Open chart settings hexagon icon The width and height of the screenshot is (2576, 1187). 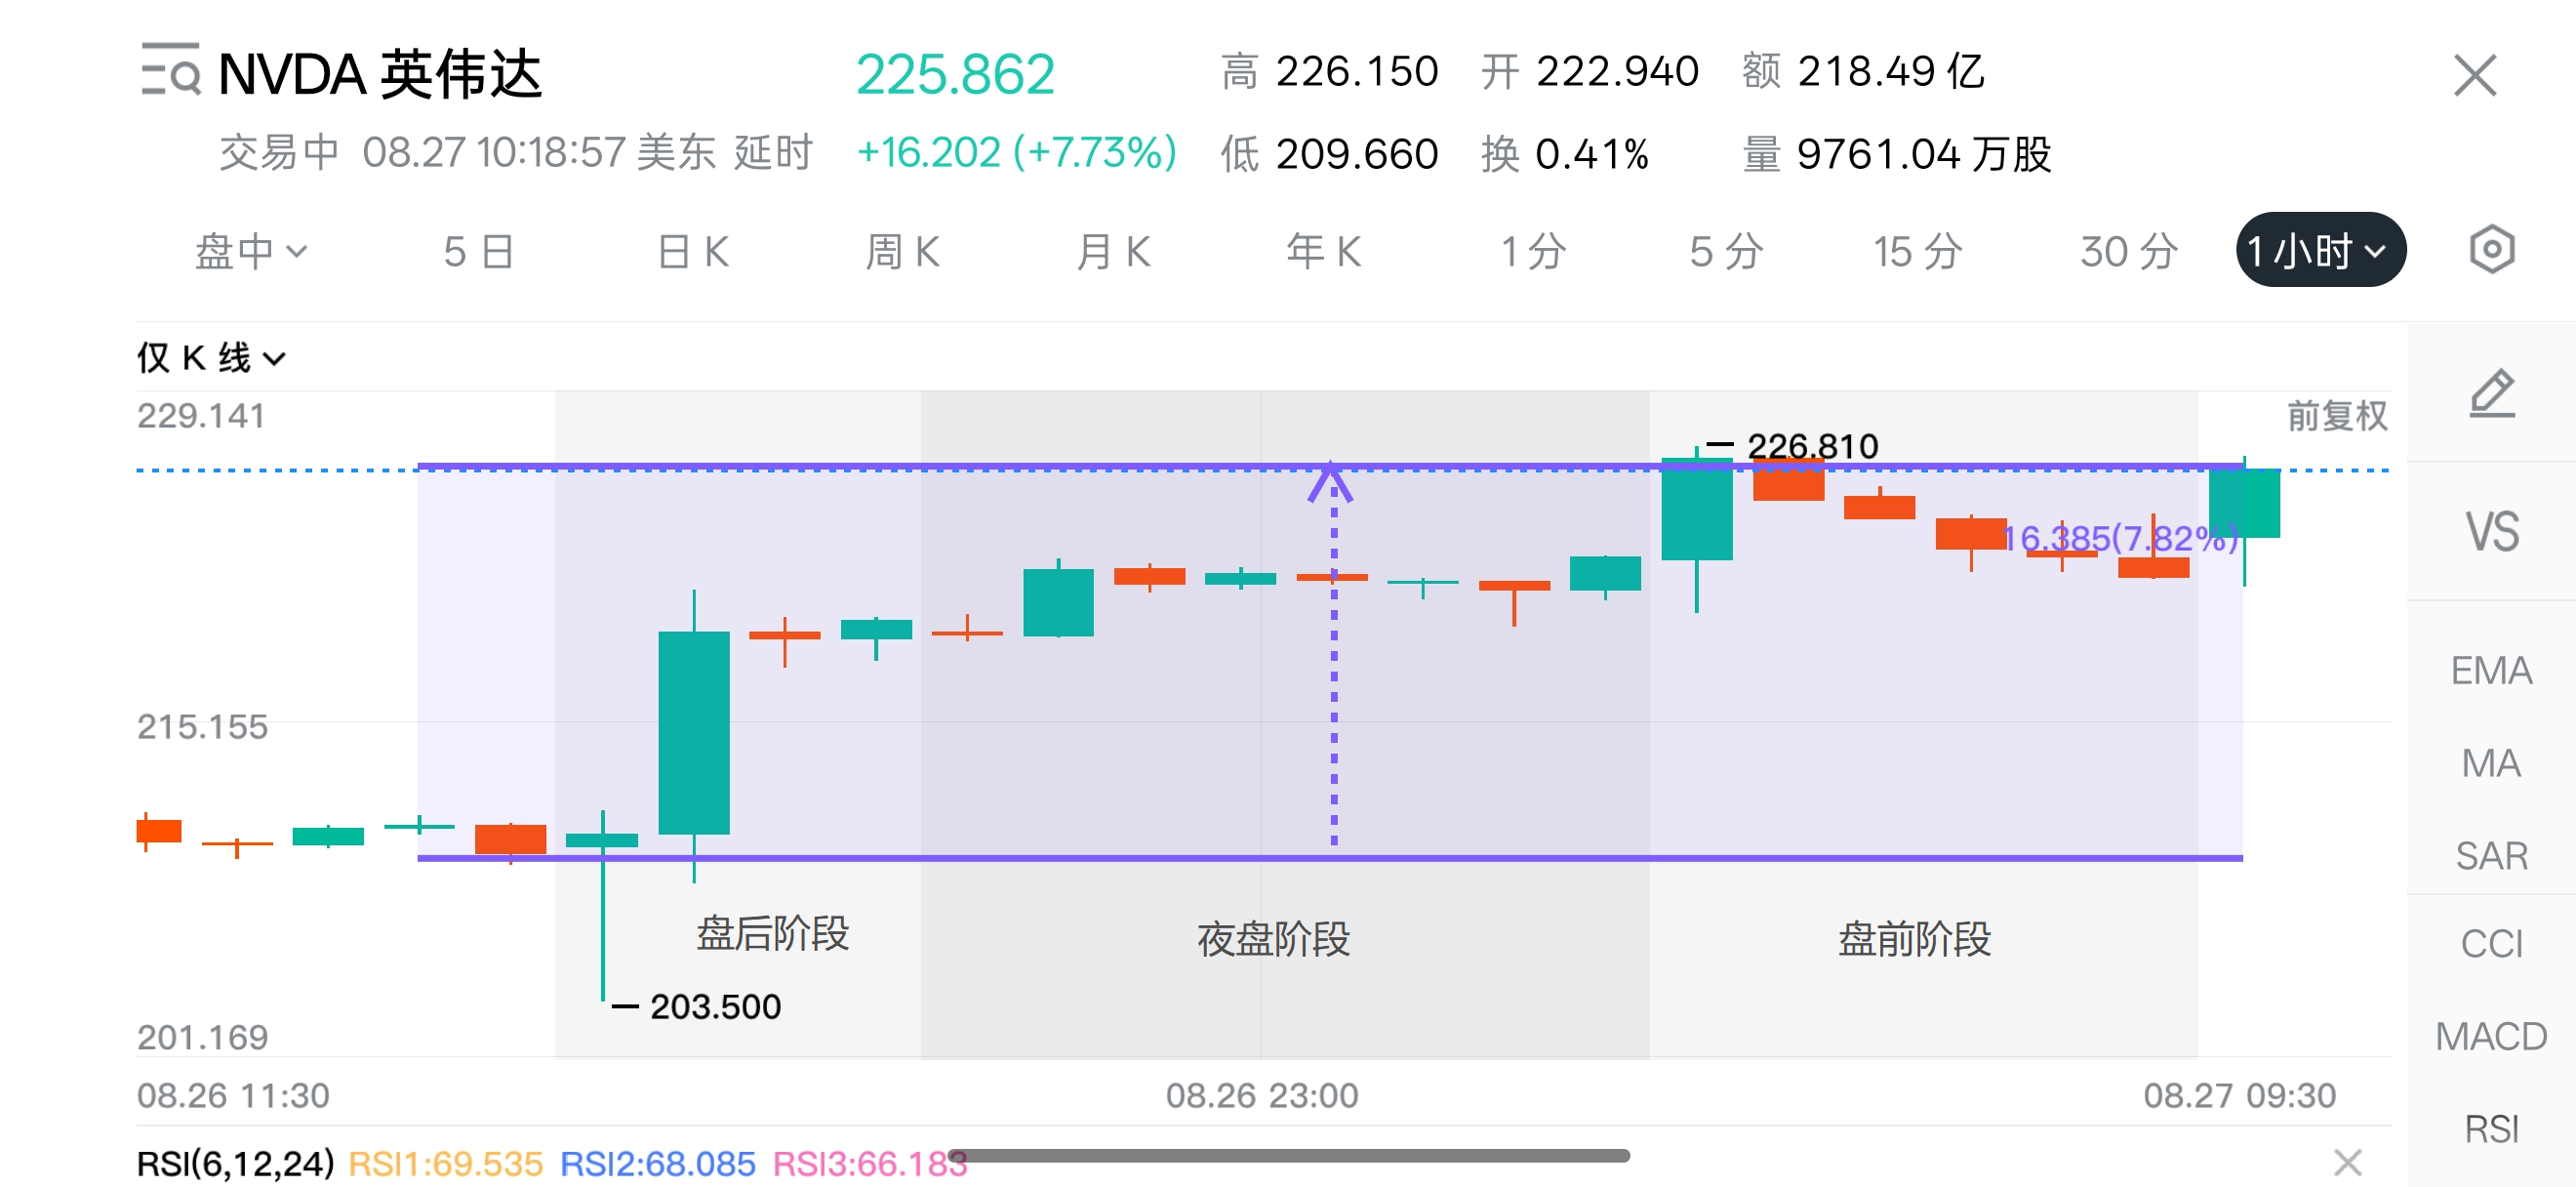pyautogui.click(x=2491, y=249)
